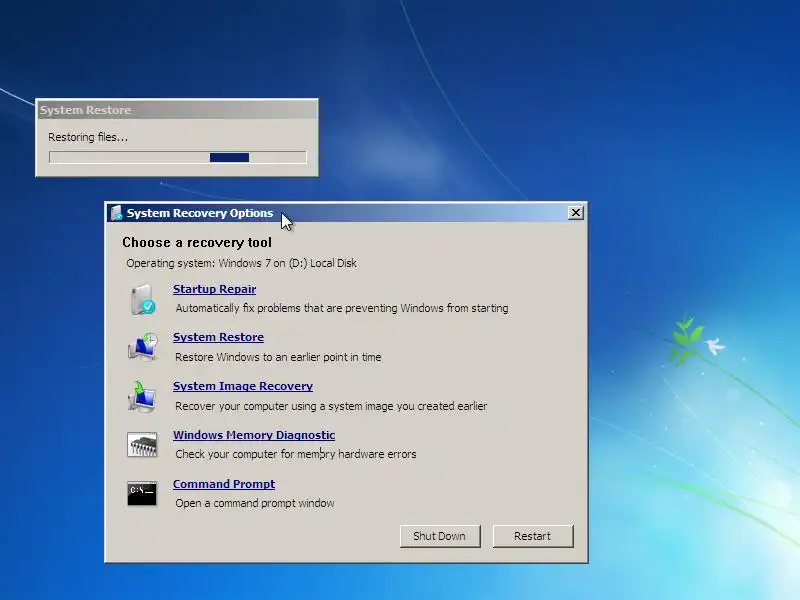Screen dimensions: 800x600
Task: Run Windows Memory Diagnostic link
Action: click(254, 435)
